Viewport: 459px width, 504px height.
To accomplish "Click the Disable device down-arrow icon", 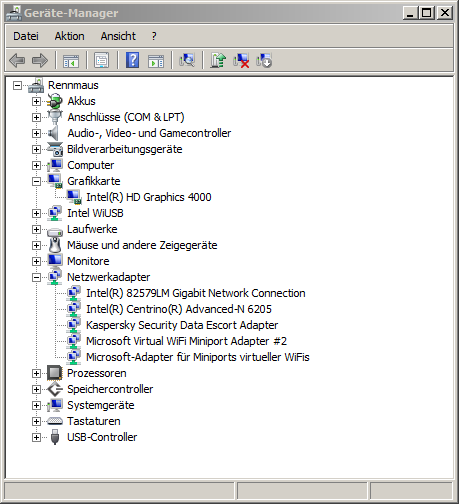I will tap(264, 61).
